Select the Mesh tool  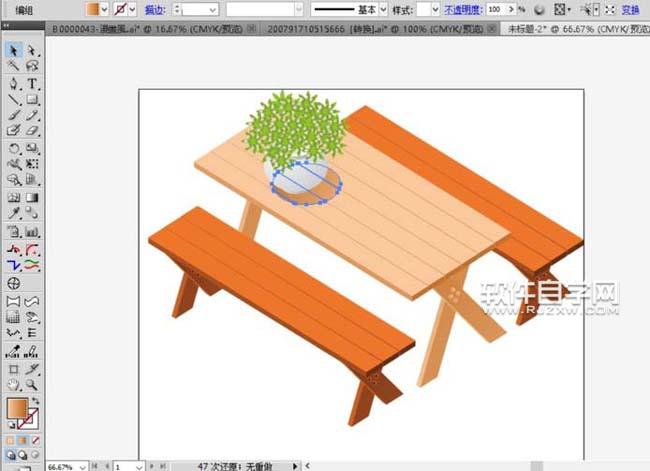[14, 198]
